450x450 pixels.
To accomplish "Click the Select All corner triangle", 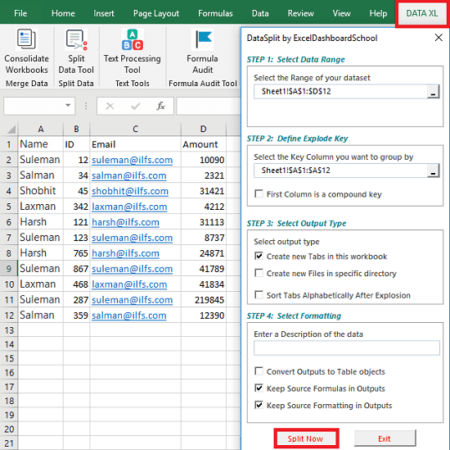I will click(10, 129).
